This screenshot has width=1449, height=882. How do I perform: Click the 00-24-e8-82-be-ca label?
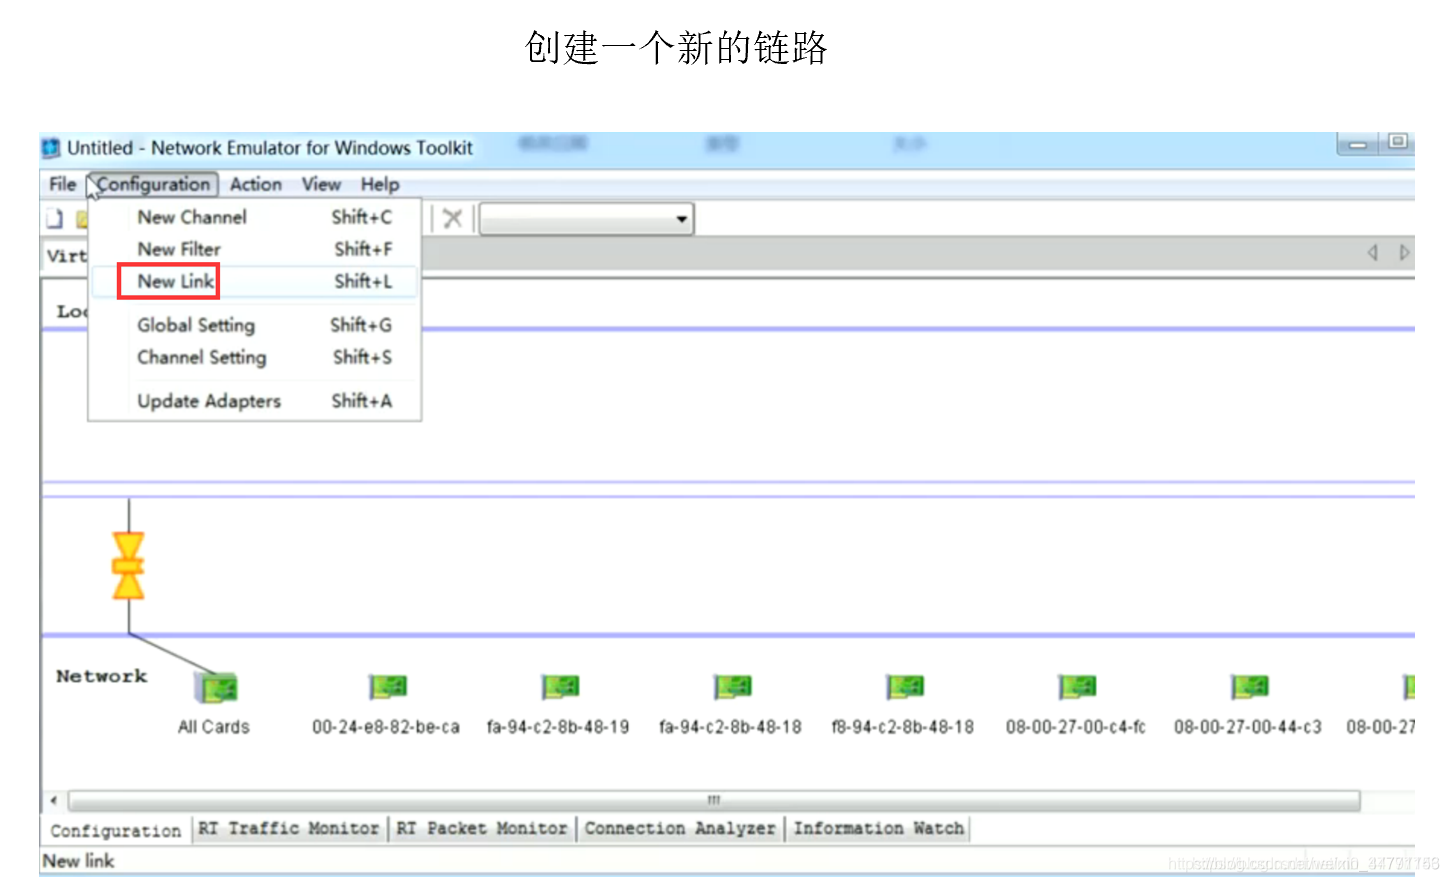pos(386,727)
